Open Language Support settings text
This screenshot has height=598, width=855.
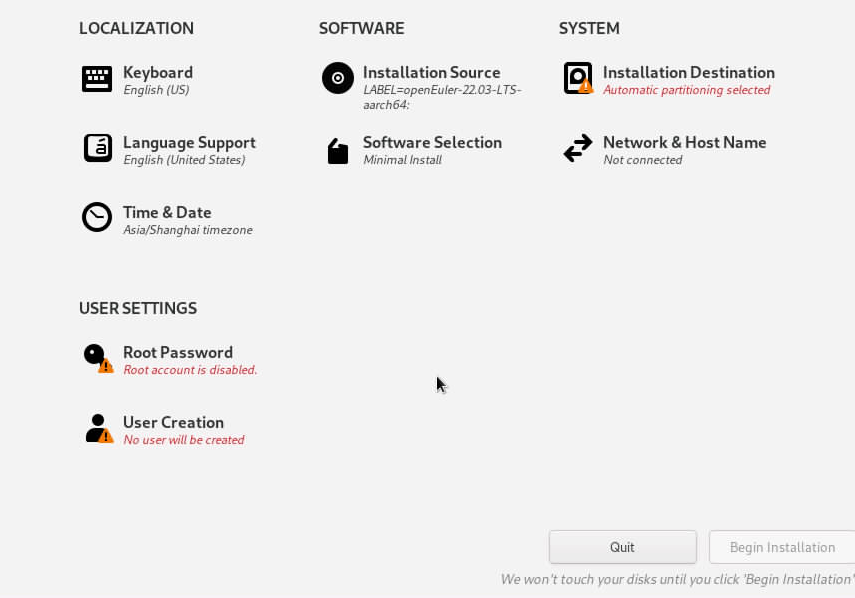click(x=189, y=142)
